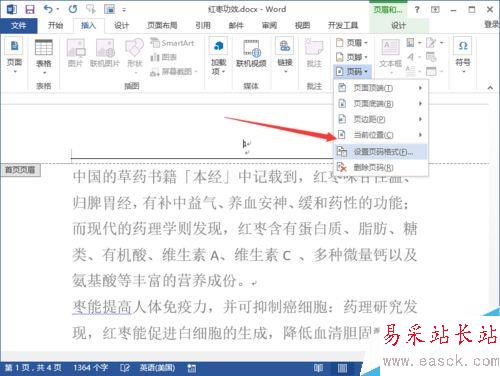Click the 首页页眉 header label
The height and width of the screenshot is (376, 500).
coord(20,170)
